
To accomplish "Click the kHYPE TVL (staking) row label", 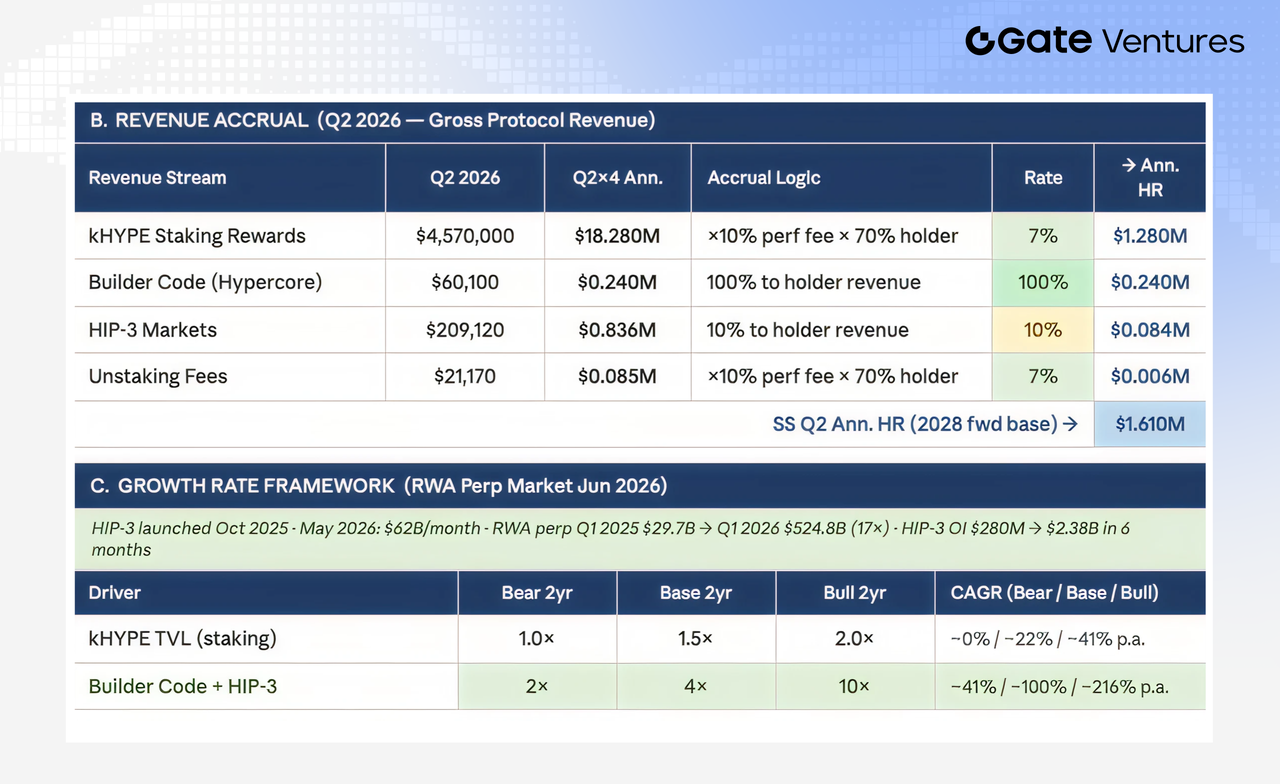I will pyautogui.click(x=182, y=639).
